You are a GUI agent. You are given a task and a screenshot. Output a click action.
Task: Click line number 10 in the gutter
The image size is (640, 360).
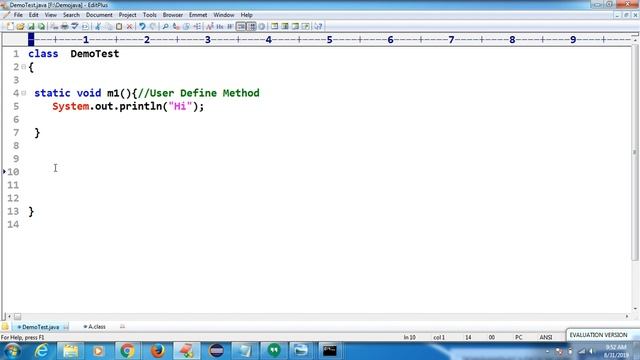pos(13,172)
